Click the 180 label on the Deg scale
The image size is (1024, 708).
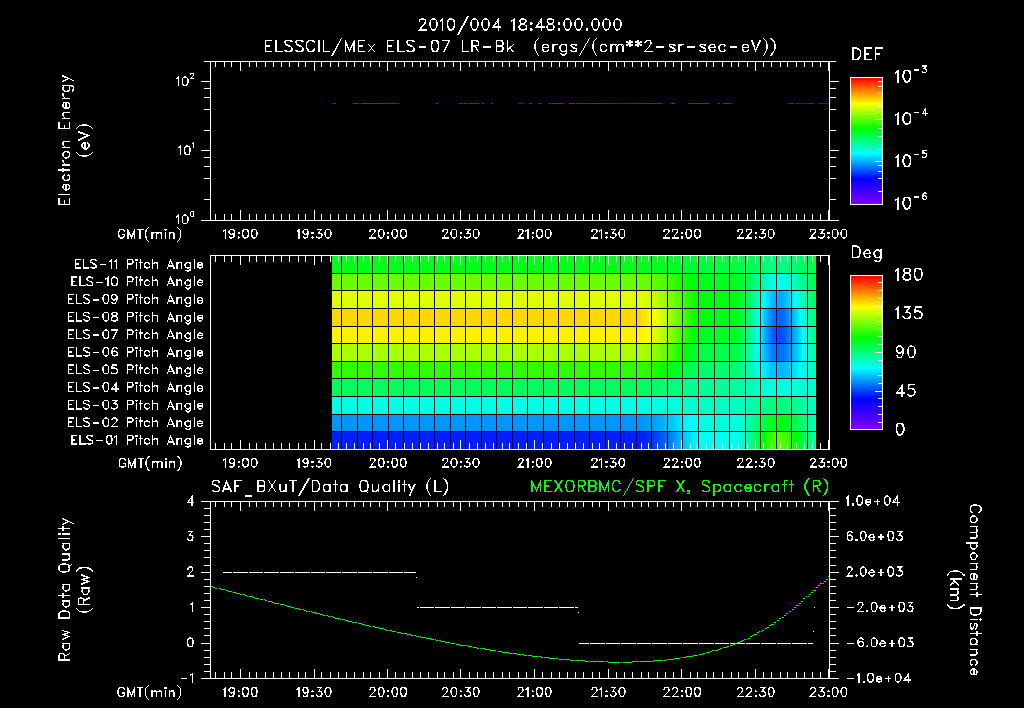click(908, 274)
